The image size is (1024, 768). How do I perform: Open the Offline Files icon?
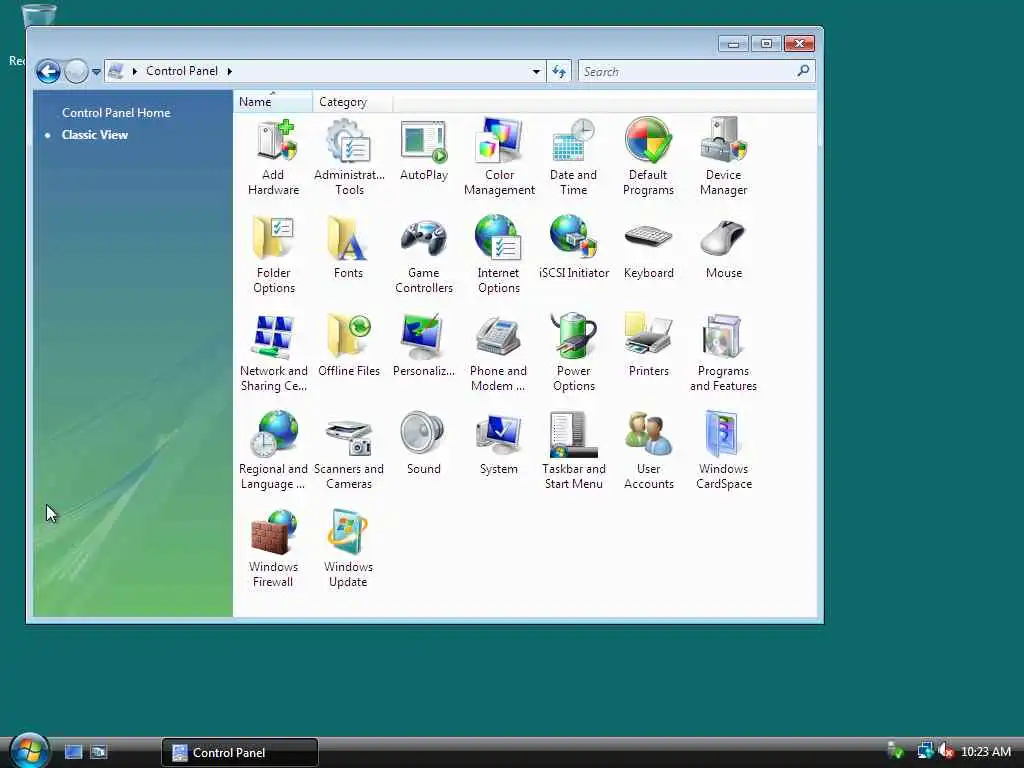click(x=349, y=346)
